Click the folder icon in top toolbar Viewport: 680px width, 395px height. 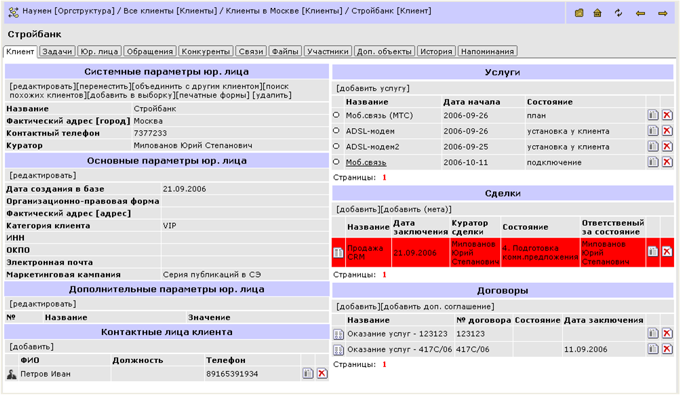pos(579,13)
